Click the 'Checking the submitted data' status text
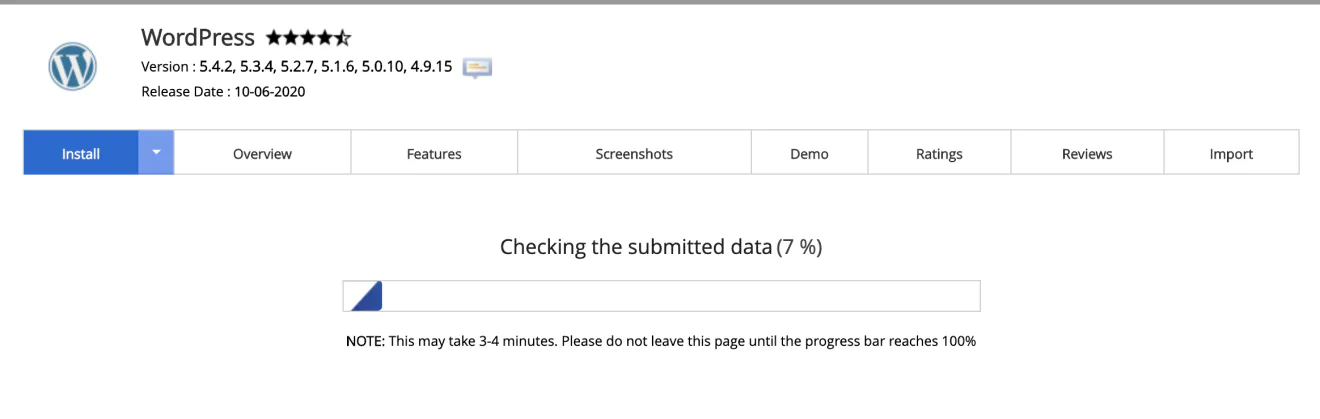1320x419 pixels. (636, 246)
